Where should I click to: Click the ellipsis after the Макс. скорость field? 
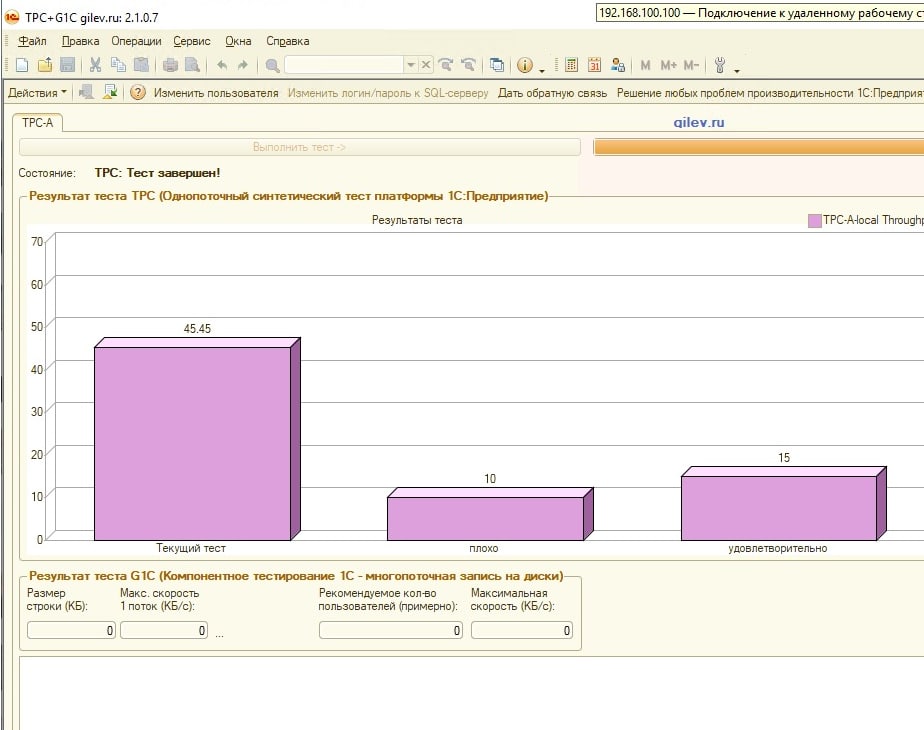click(x=219, y=635)
